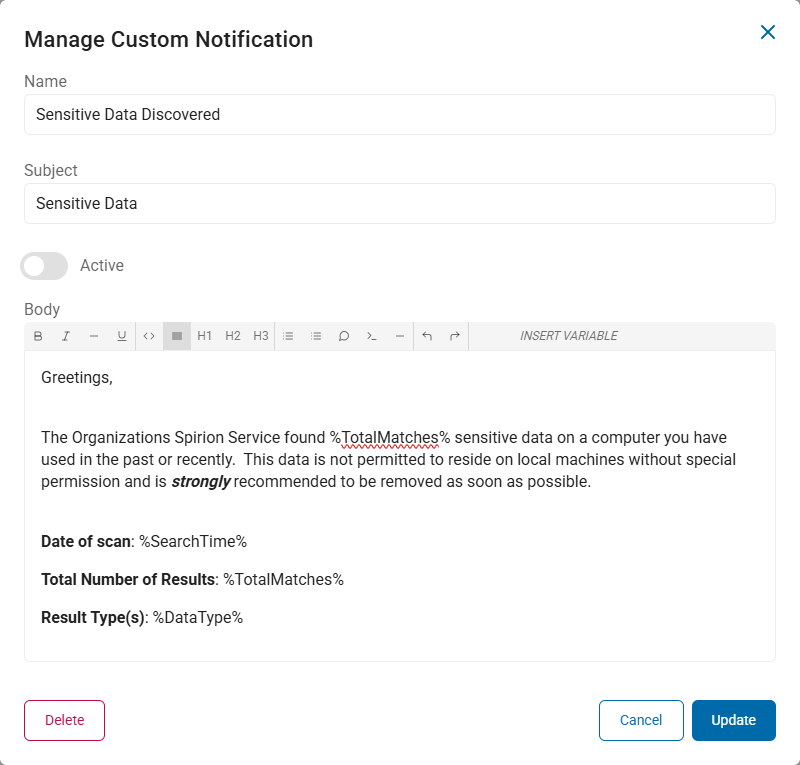The width and height of the screenshot is (800, 765).
Task: Apply Heading 3 style
Action: point(261,336)
